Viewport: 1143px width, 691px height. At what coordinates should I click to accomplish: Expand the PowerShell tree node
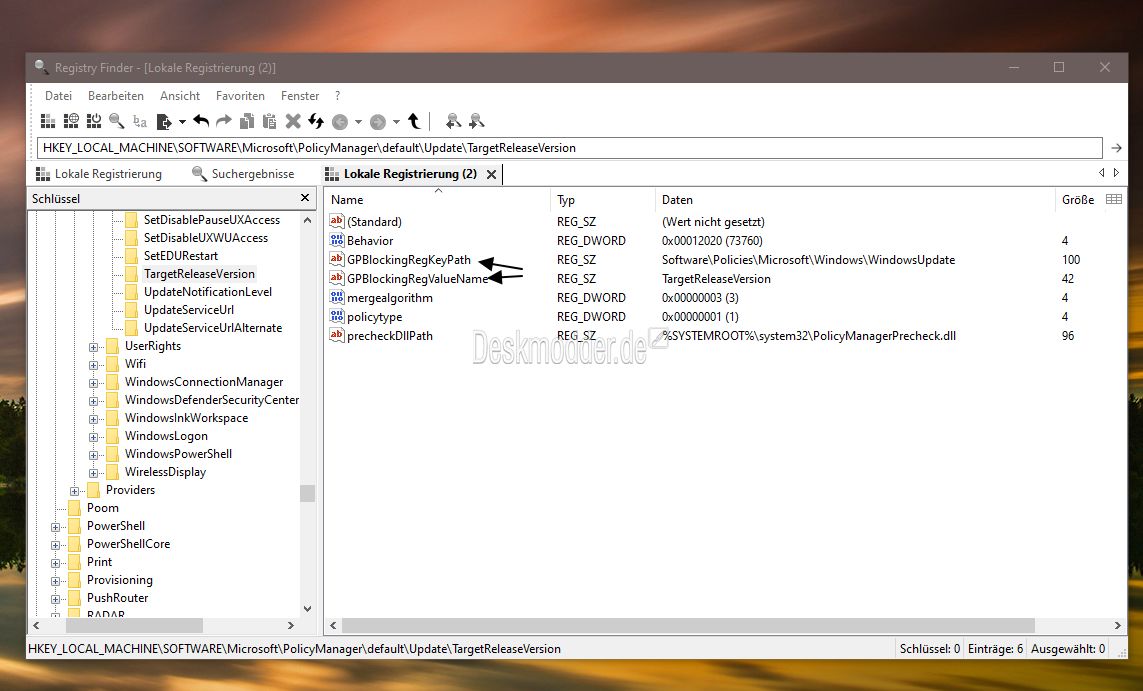pos(56,526)
